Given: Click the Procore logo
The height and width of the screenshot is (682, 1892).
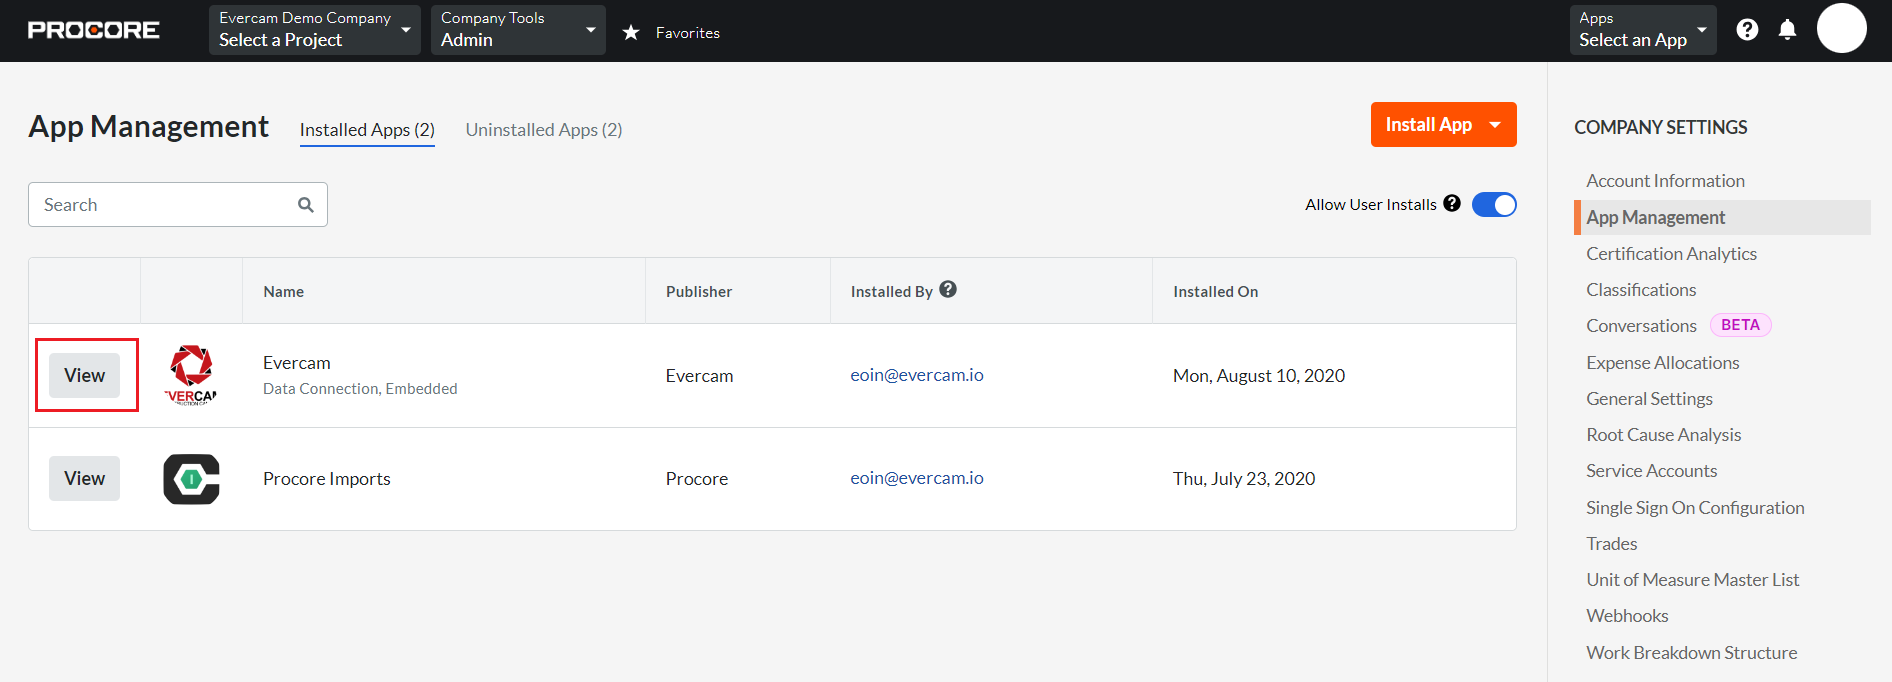Looking at the screenshot, I should pos(93,30).
